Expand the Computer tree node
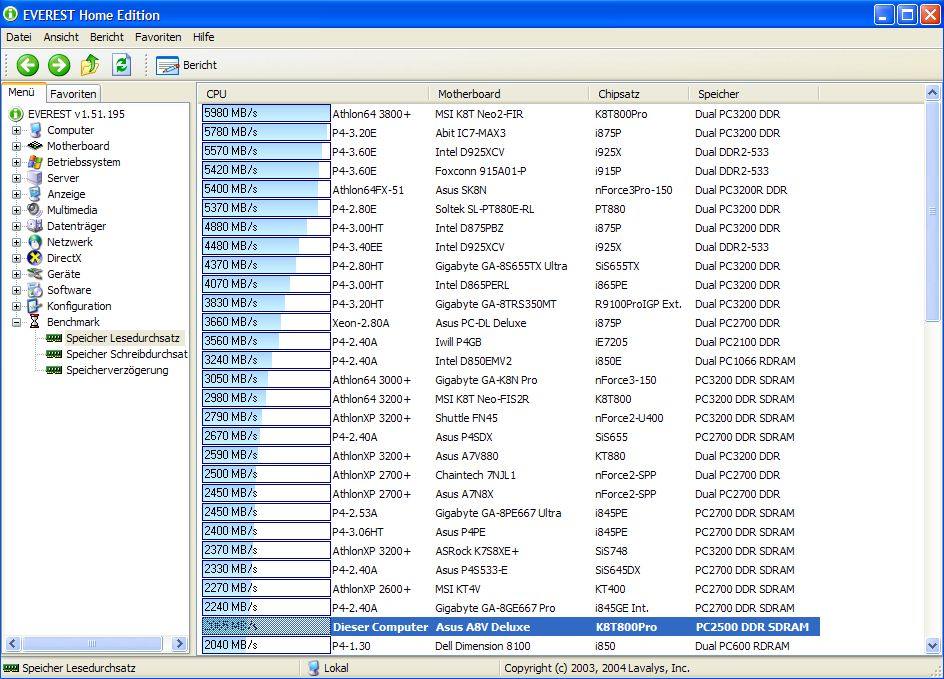 16,130
